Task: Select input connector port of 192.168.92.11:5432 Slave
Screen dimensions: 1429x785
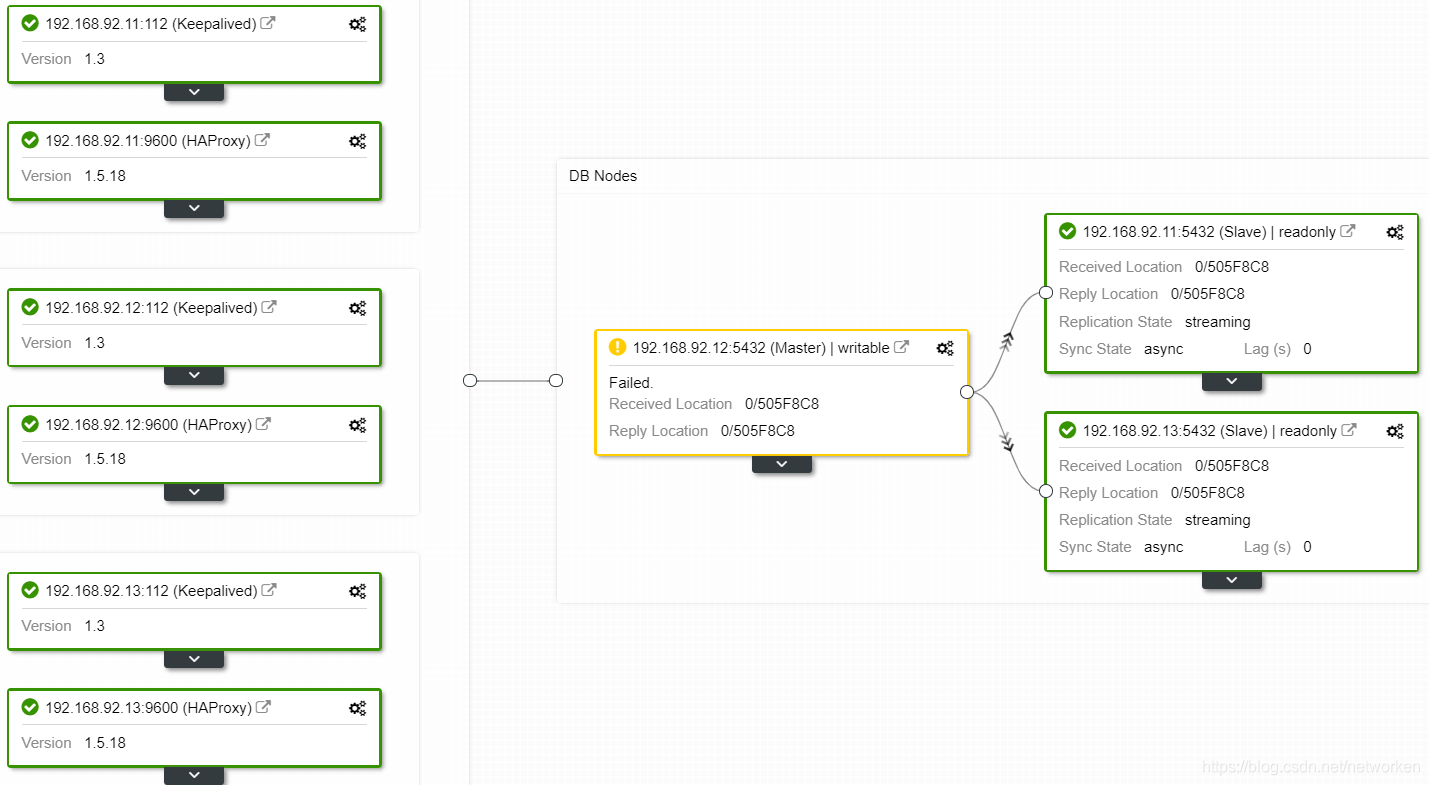Action: point(1045,293)
